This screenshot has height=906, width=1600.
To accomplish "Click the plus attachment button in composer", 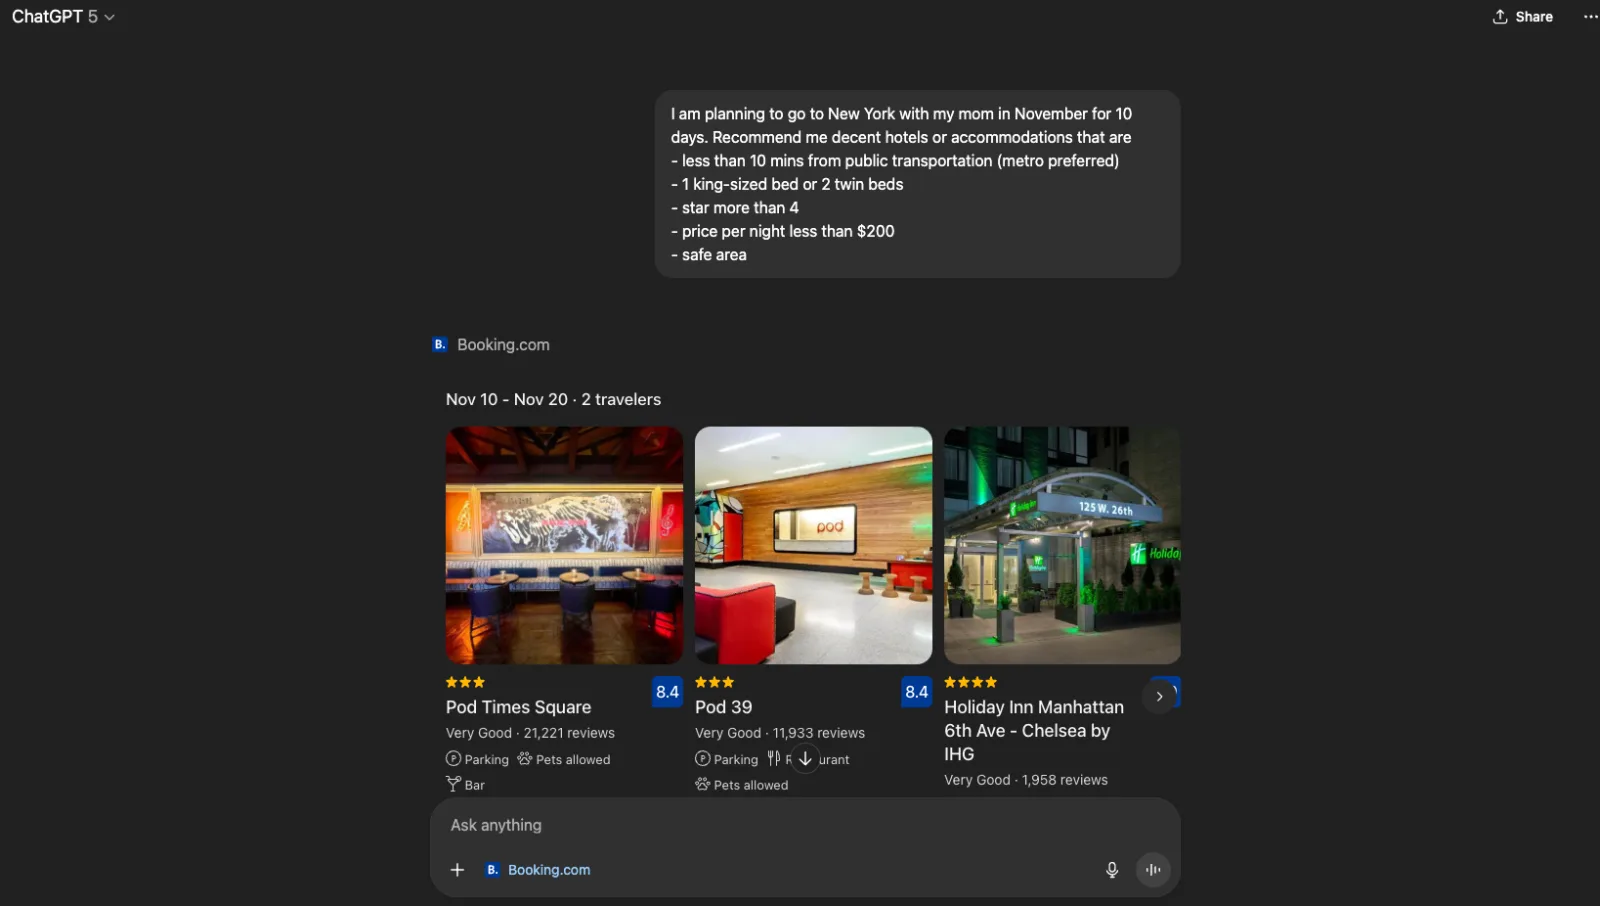I will click(x=457, y=870).
